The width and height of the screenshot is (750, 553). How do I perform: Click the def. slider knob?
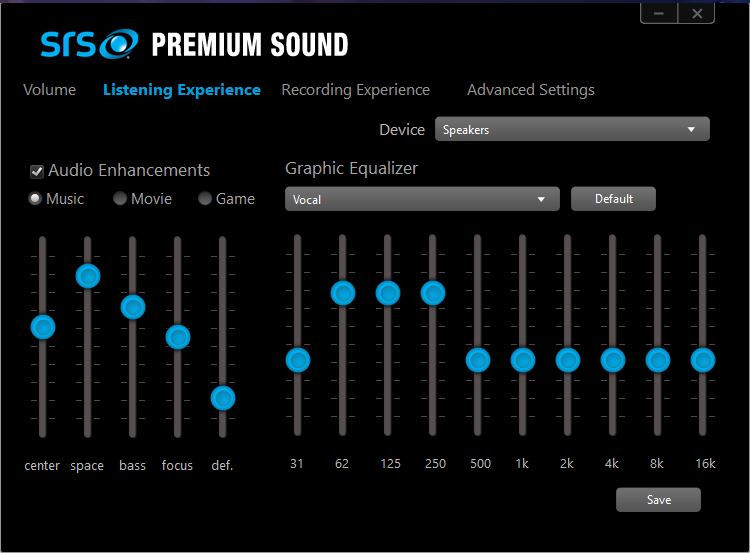pyautogui.click(x=223, y=398)
